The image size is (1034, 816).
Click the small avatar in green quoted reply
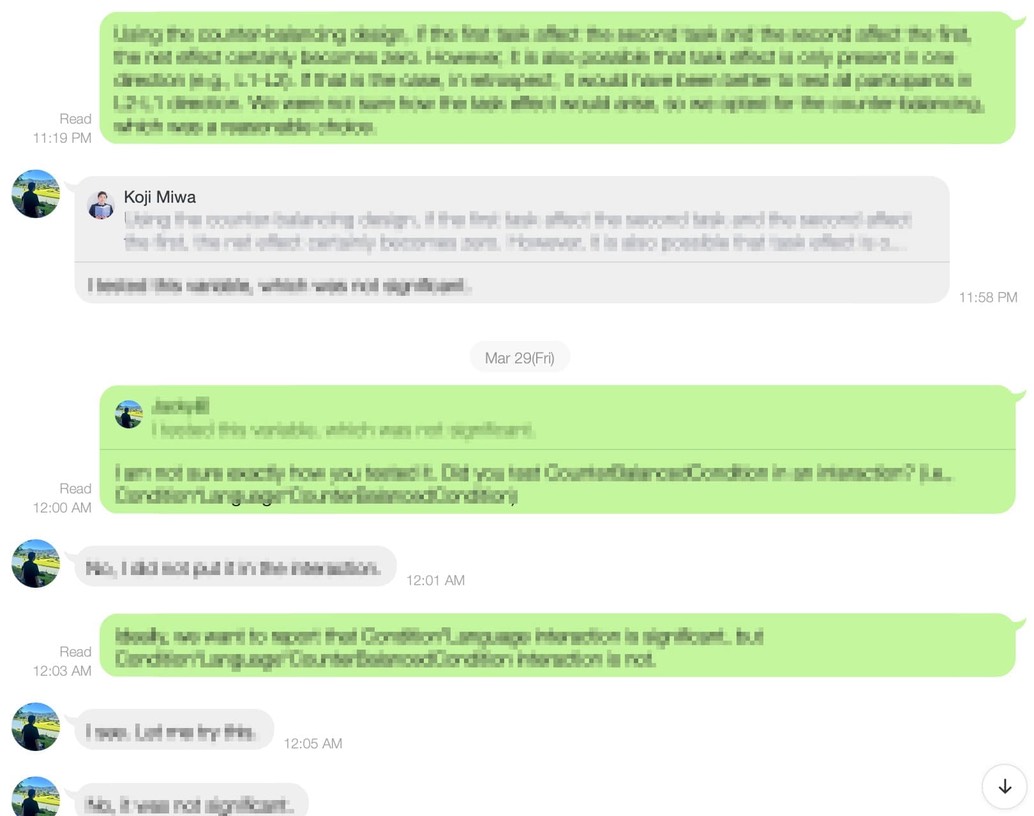129,414
